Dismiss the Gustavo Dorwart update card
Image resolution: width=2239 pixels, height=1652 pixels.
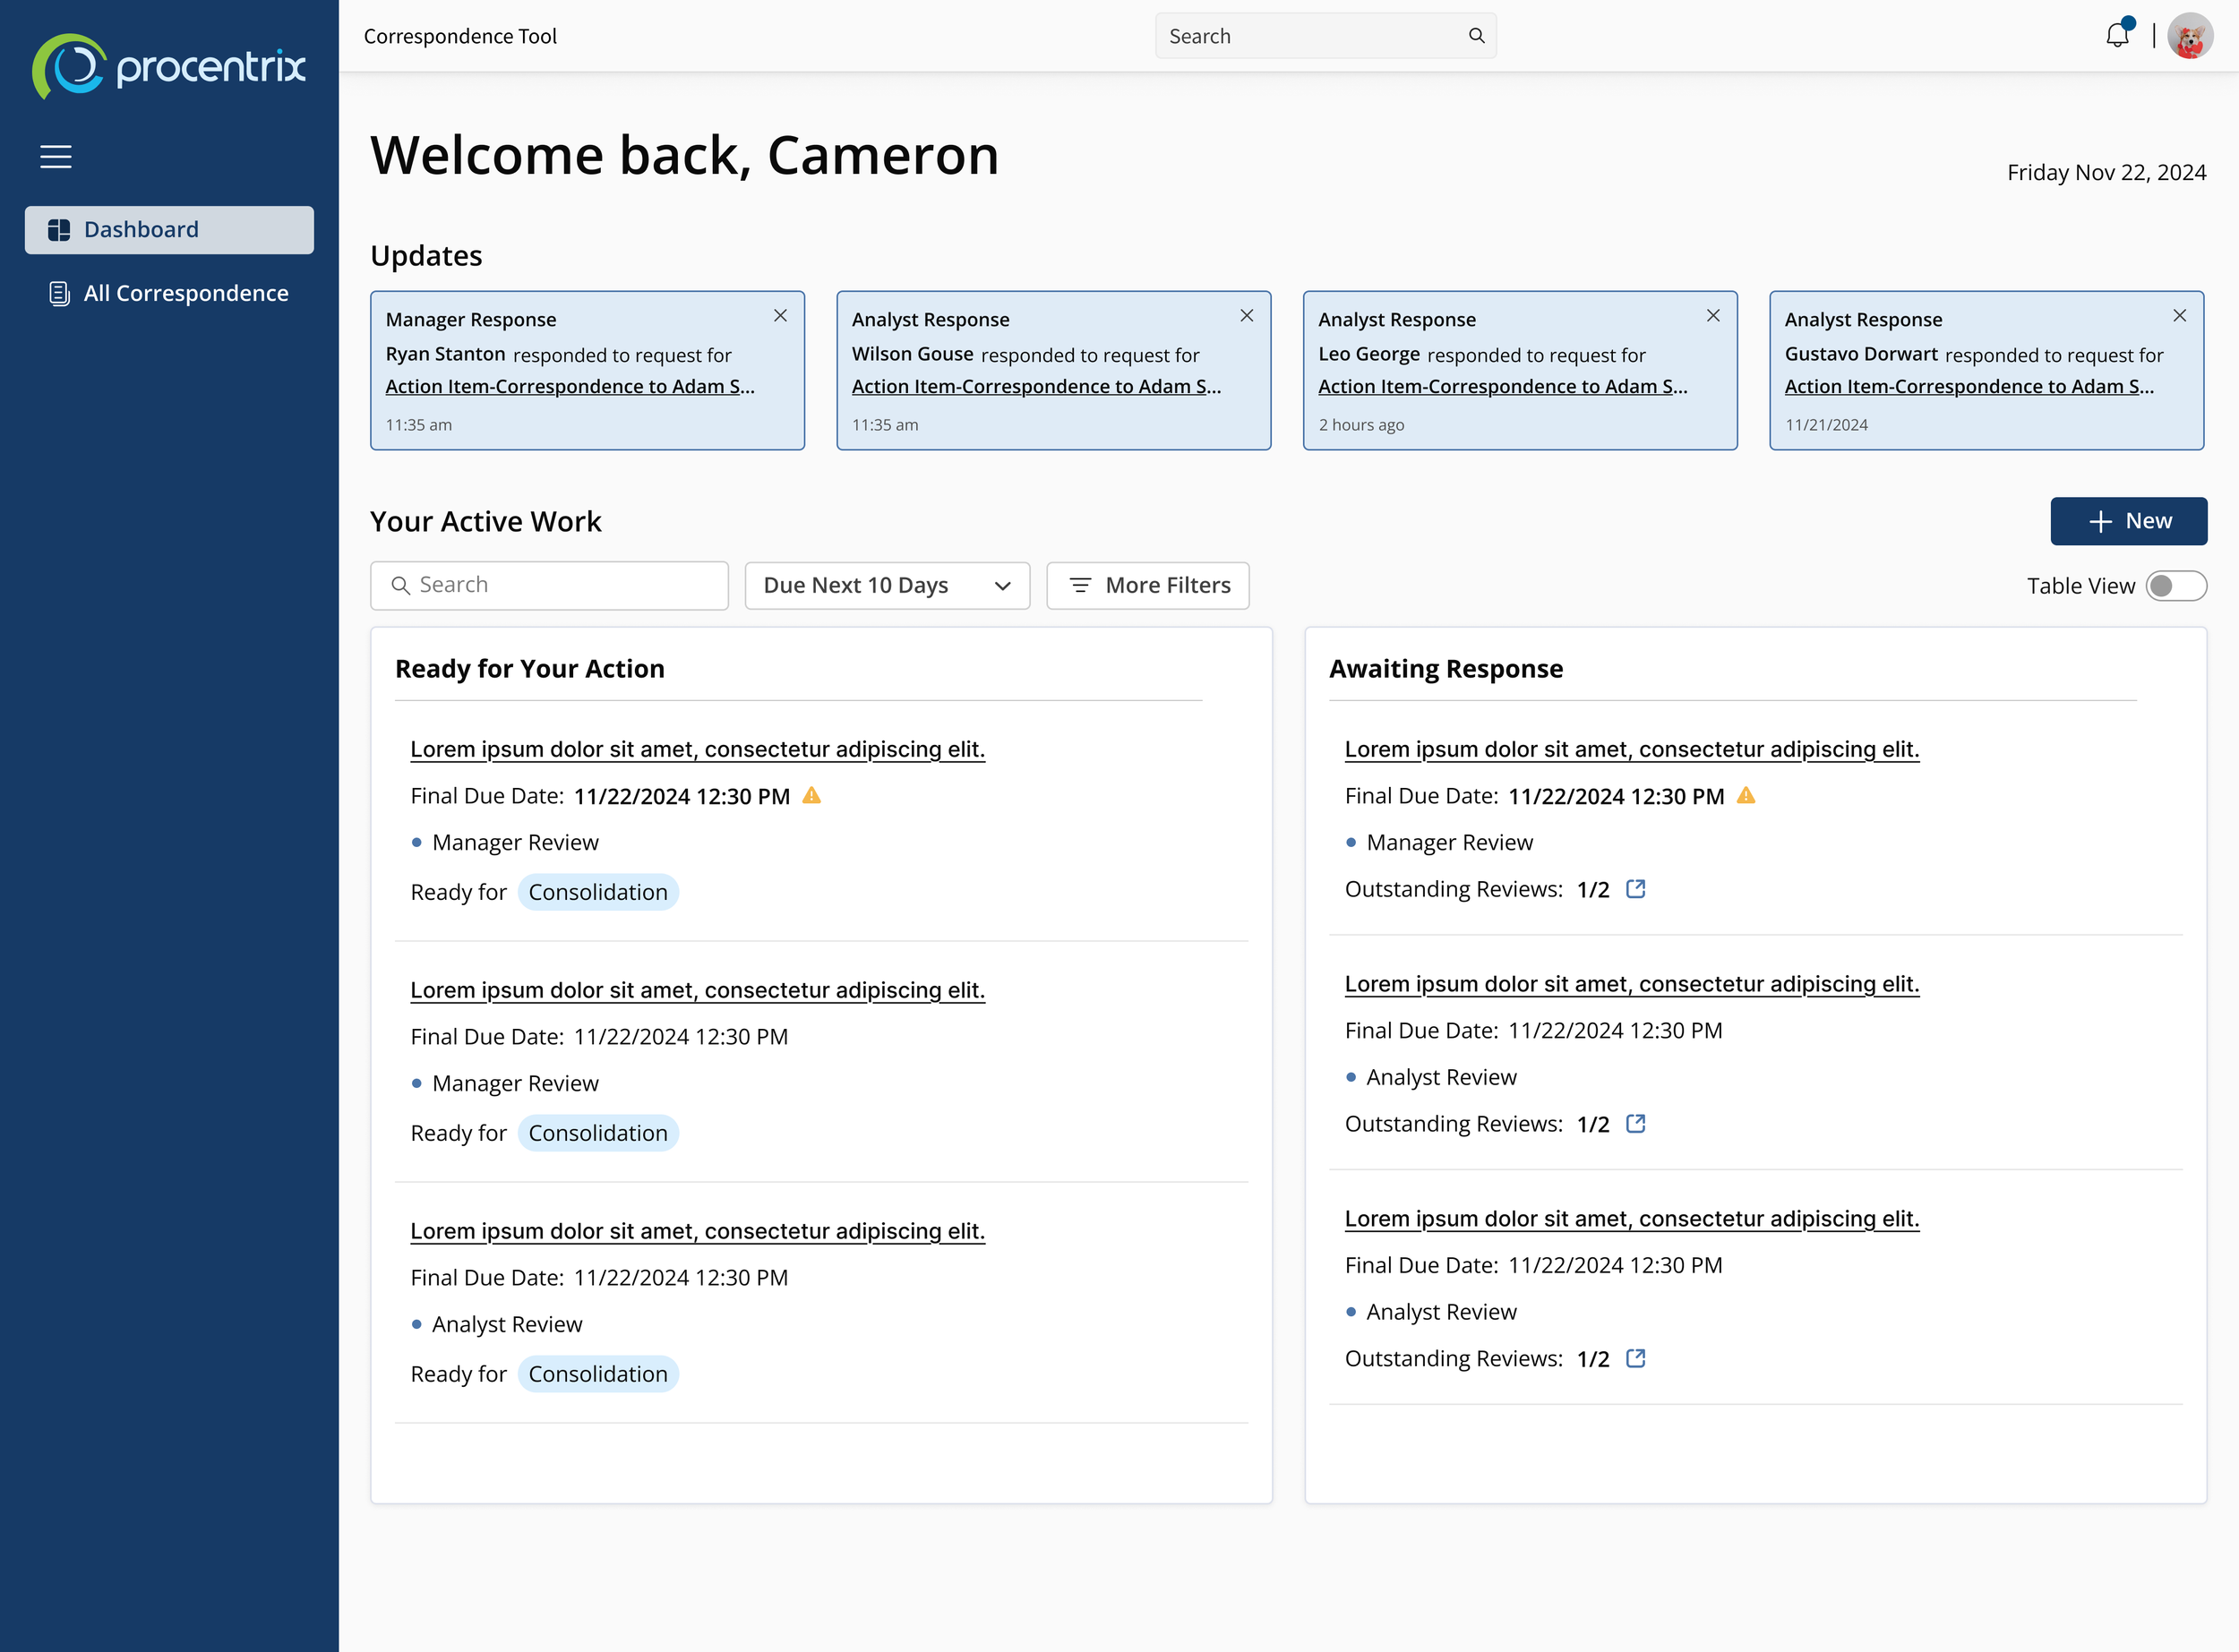(x=2179, y=316)
